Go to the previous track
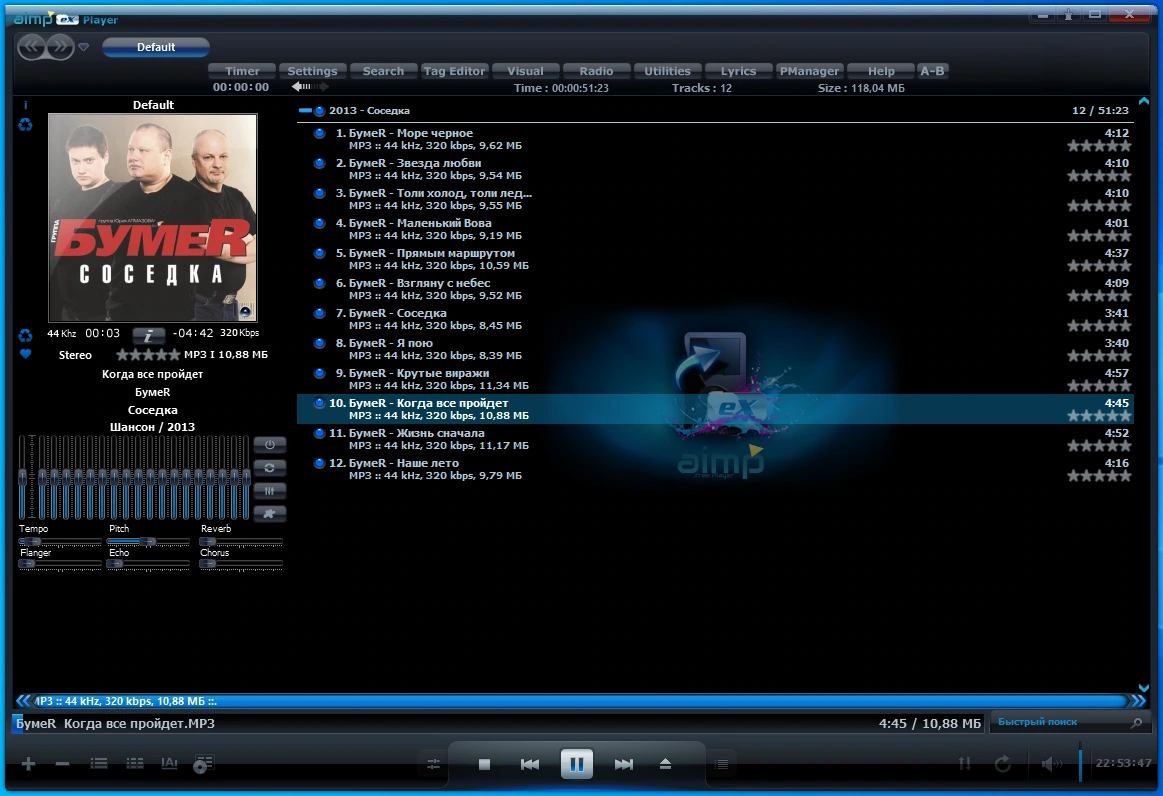The width and height of the screenshot is (1163, 796). (x=530, y=764)
